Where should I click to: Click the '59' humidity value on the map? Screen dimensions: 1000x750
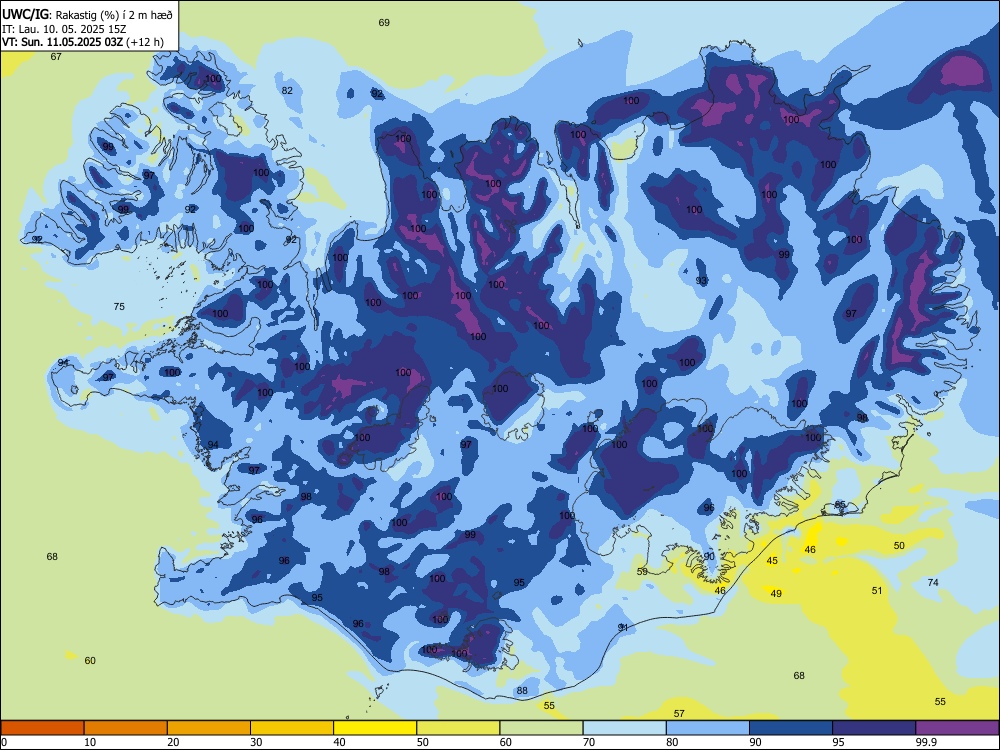coord(642,571)
